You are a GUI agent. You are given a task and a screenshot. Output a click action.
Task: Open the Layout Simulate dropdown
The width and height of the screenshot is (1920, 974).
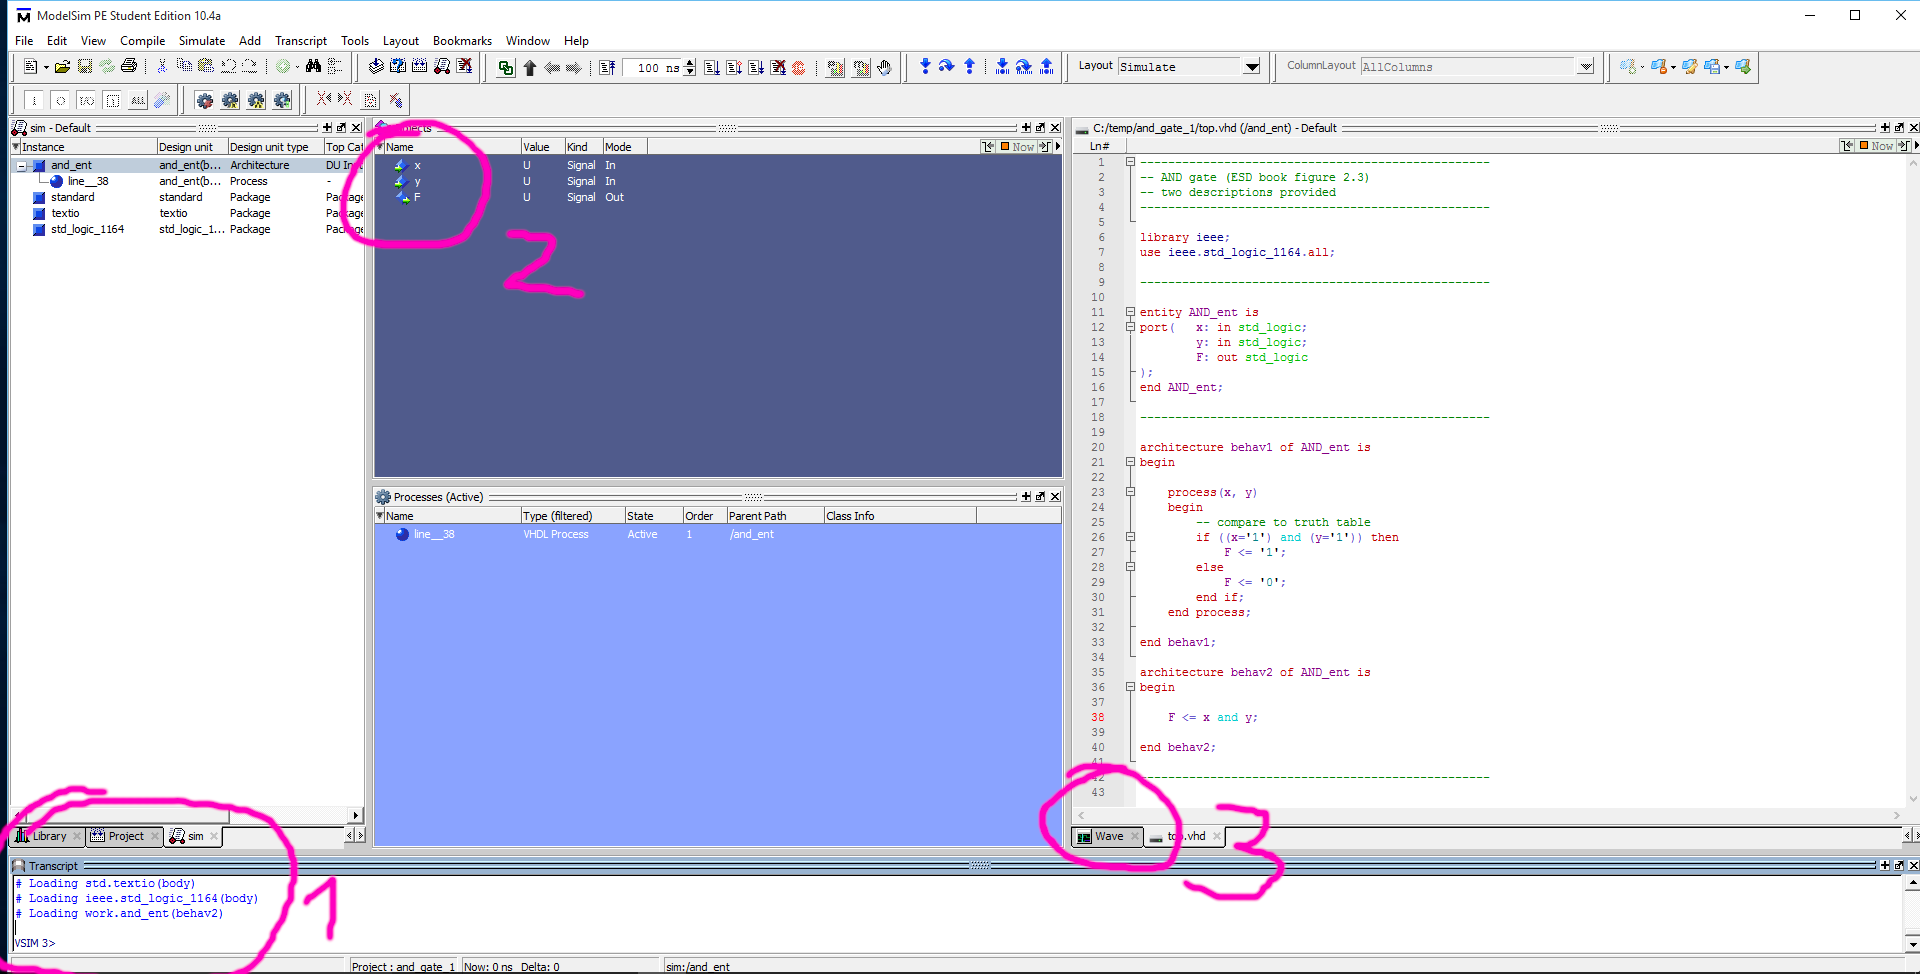coord(1251,67)
